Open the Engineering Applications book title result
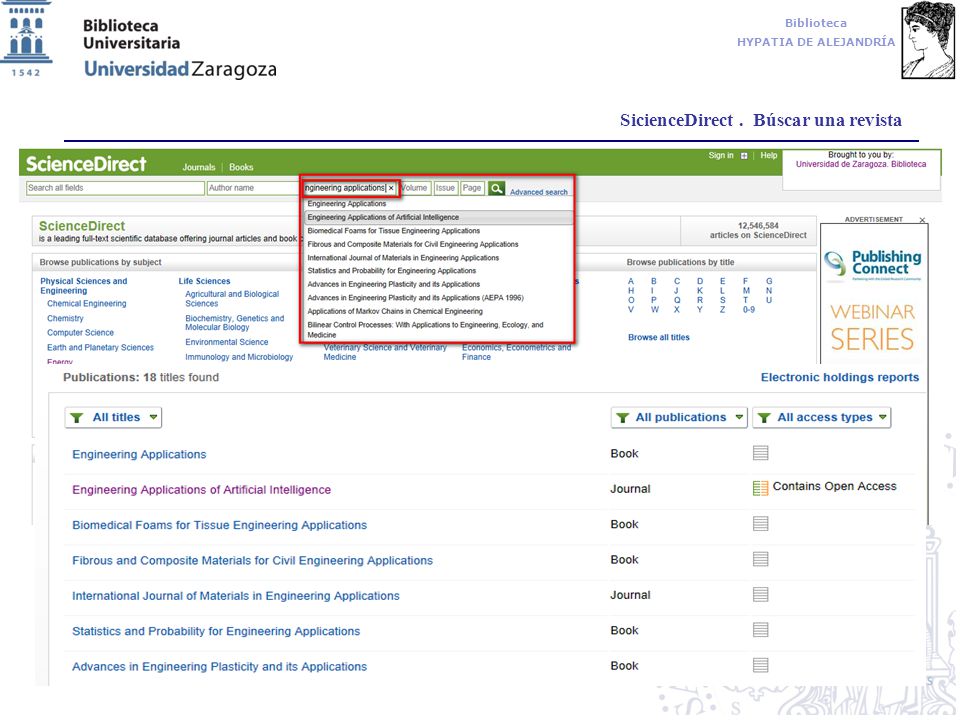 (139, 454)
